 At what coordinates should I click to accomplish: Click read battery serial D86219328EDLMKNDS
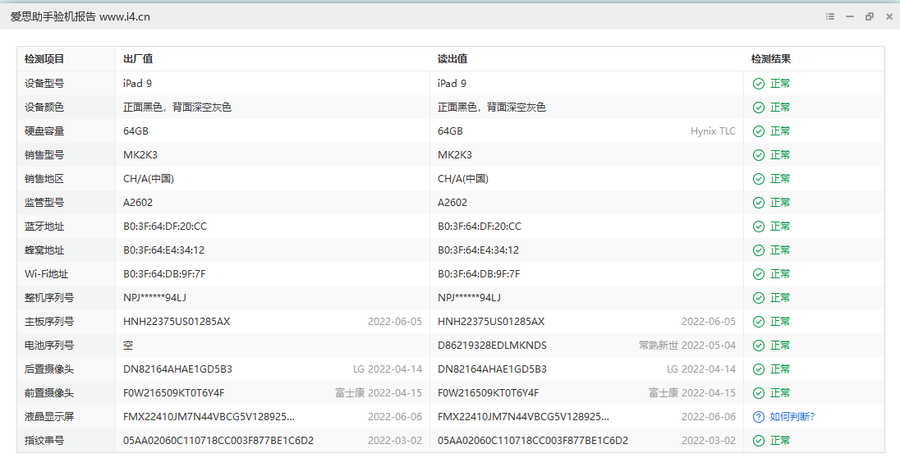[492, 346]
